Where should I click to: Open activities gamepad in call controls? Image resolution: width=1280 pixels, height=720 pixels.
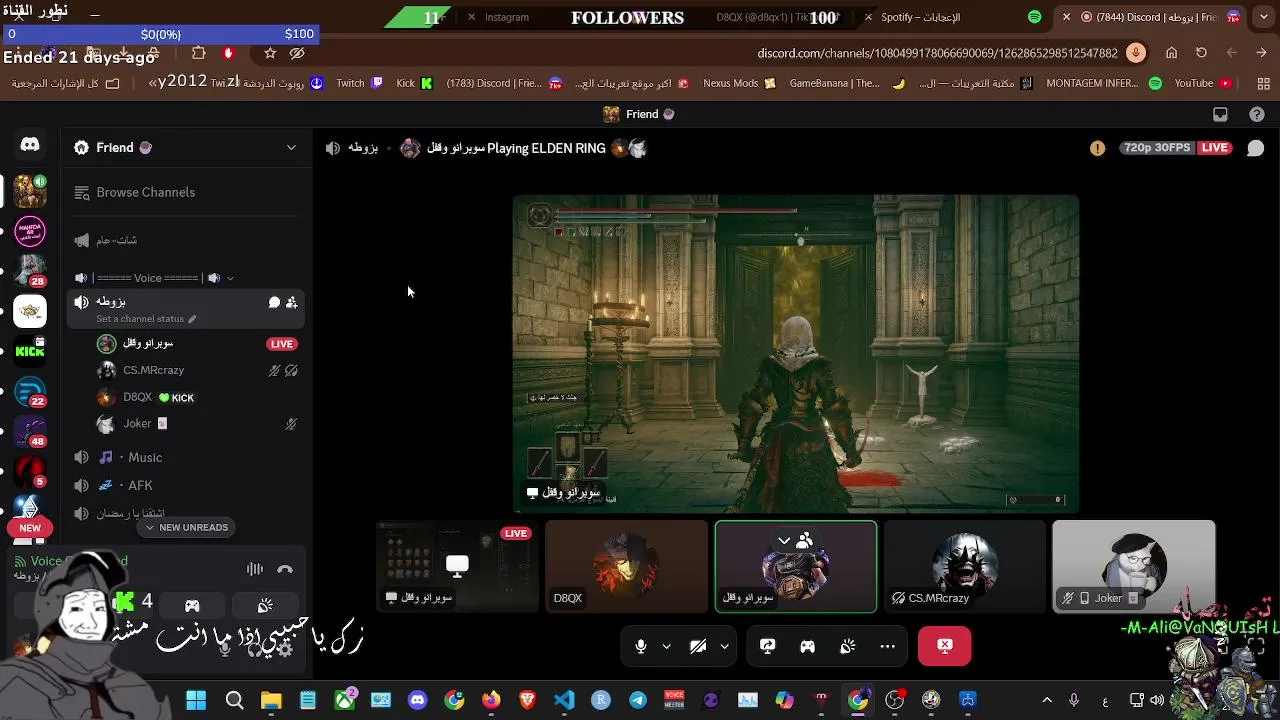tap(807, 646)
